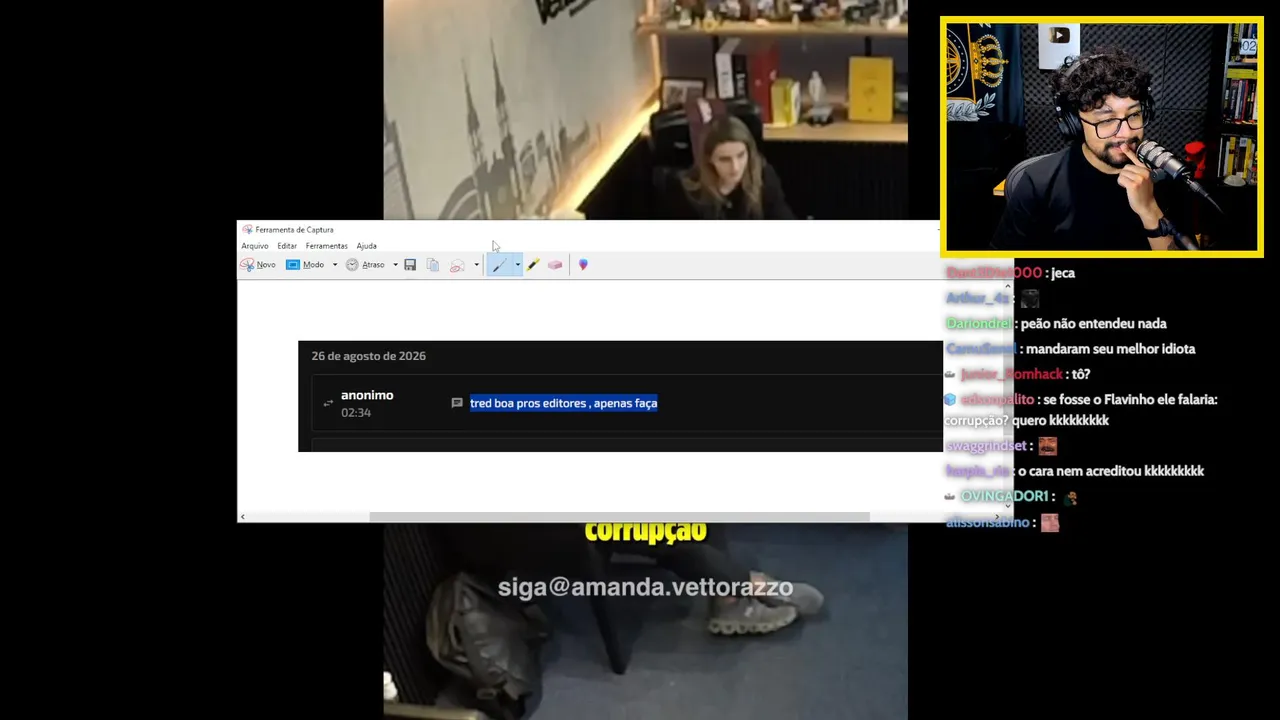1280x720 pixels.
Task: Open Paint 3D editing icon
Action: pyautogui.click(x=583, y=265)
